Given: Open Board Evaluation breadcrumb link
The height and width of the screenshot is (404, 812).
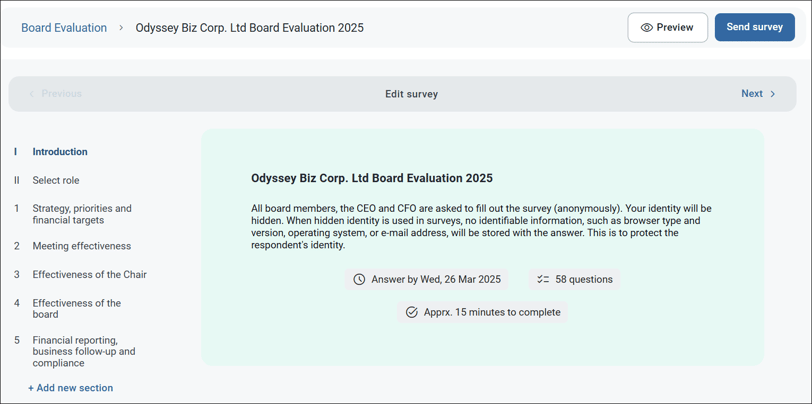Looking at the screenshot, I should pyautogui.click(x=64, y=28).
